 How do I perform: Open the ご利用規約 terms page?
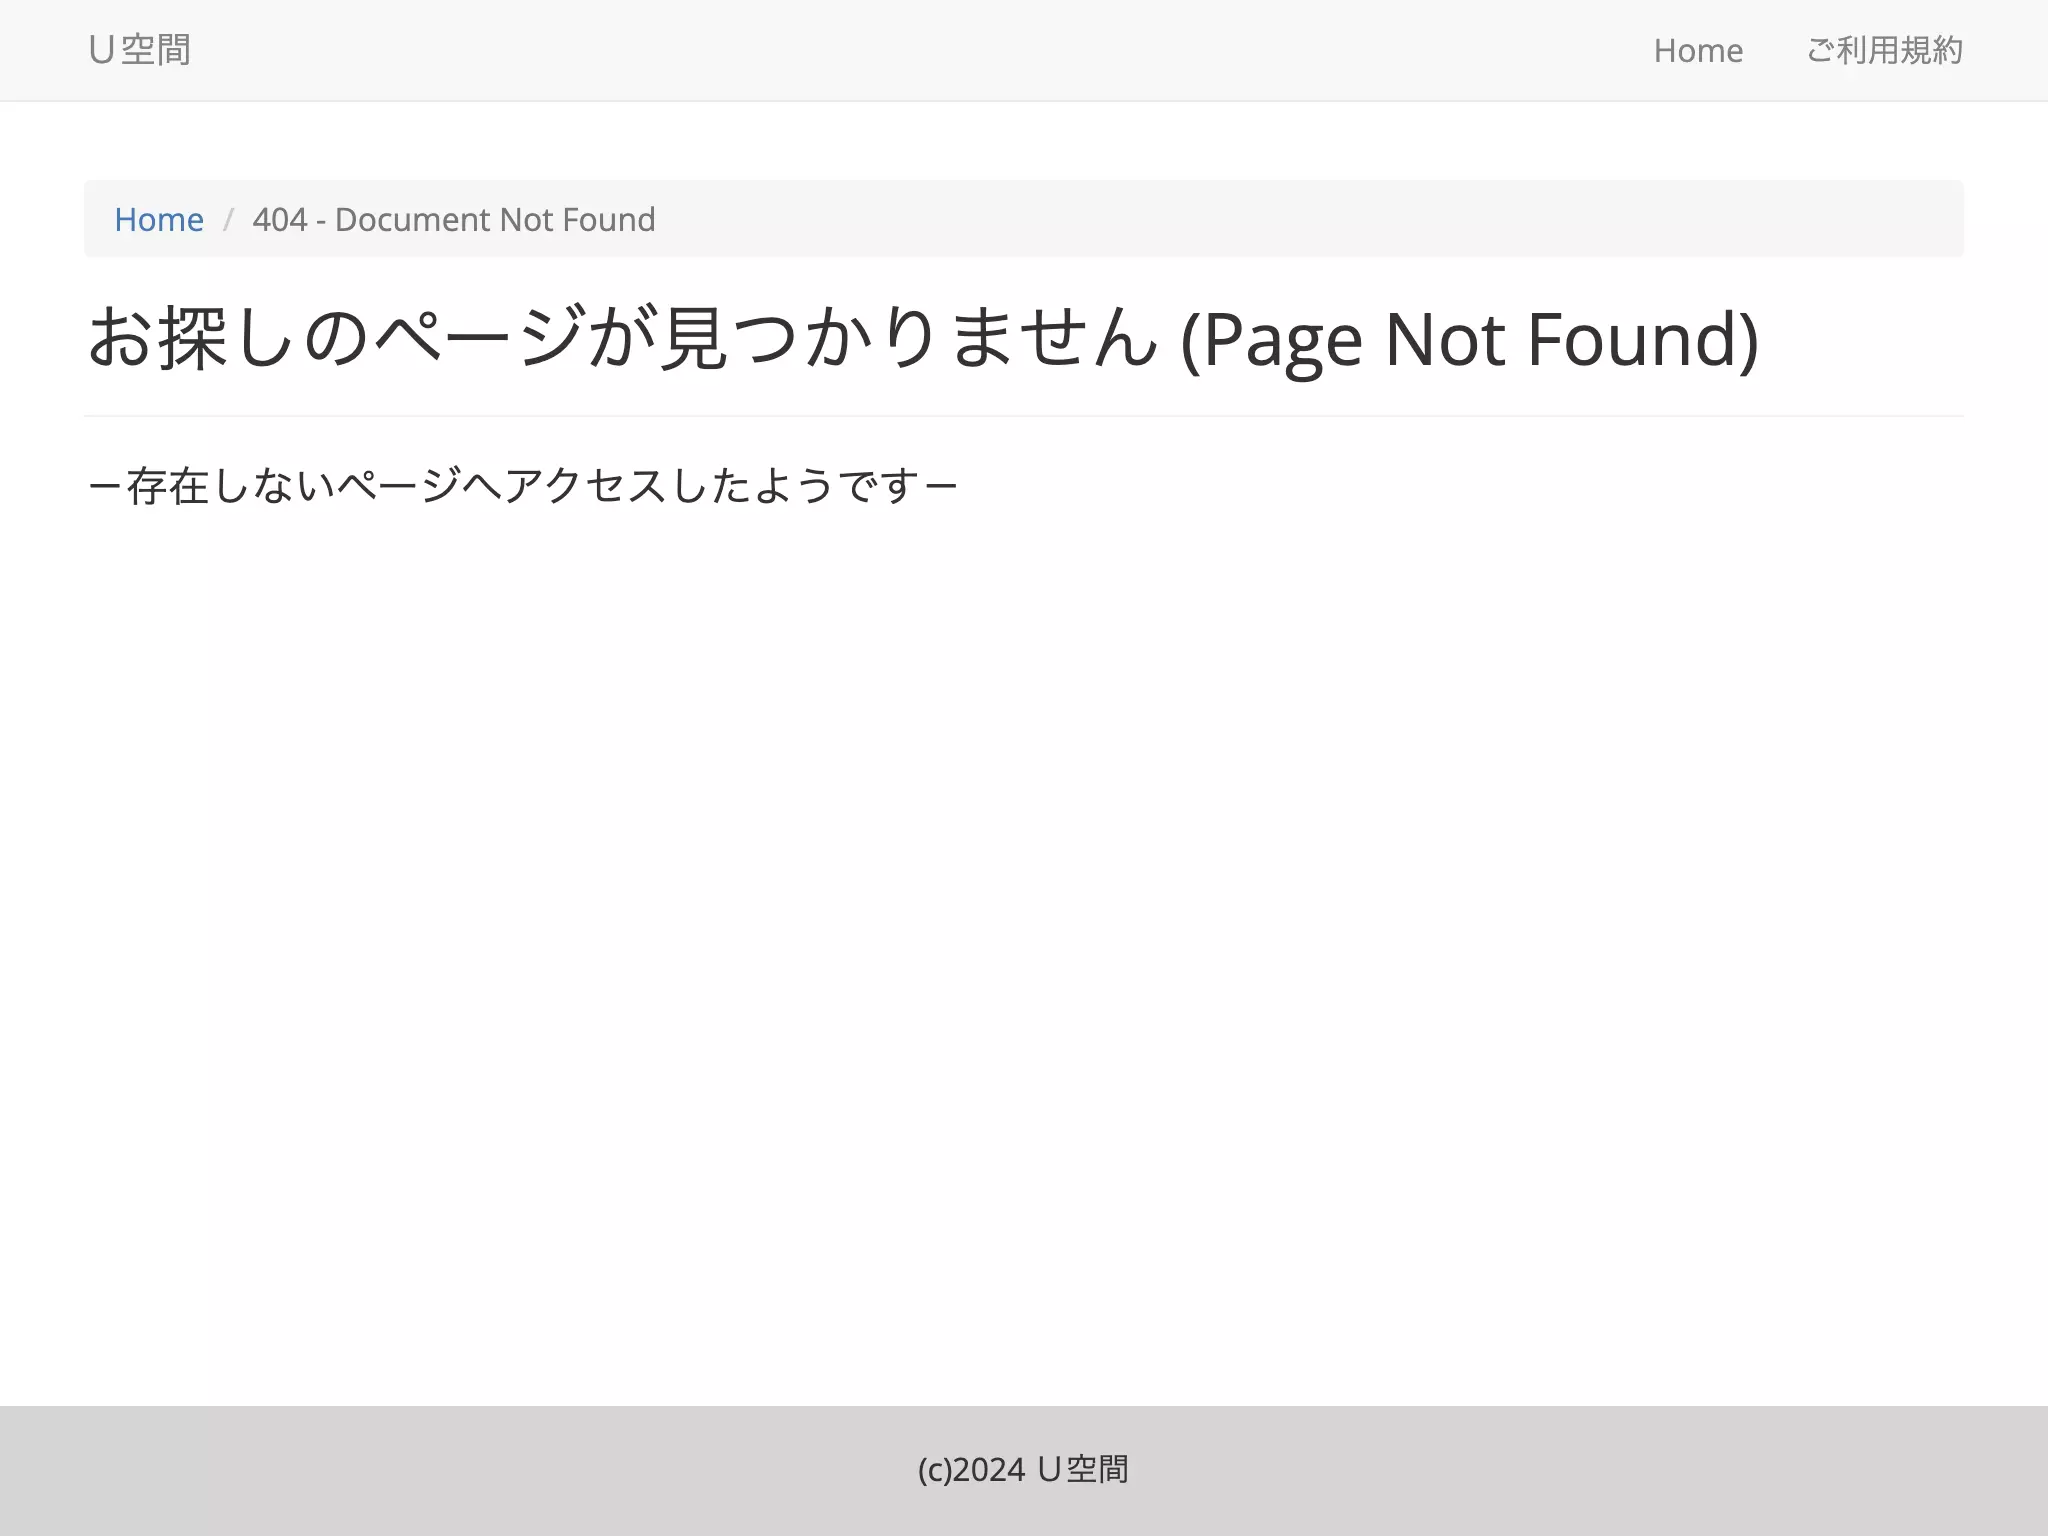pyautogui.click(x=1885, y=50)
